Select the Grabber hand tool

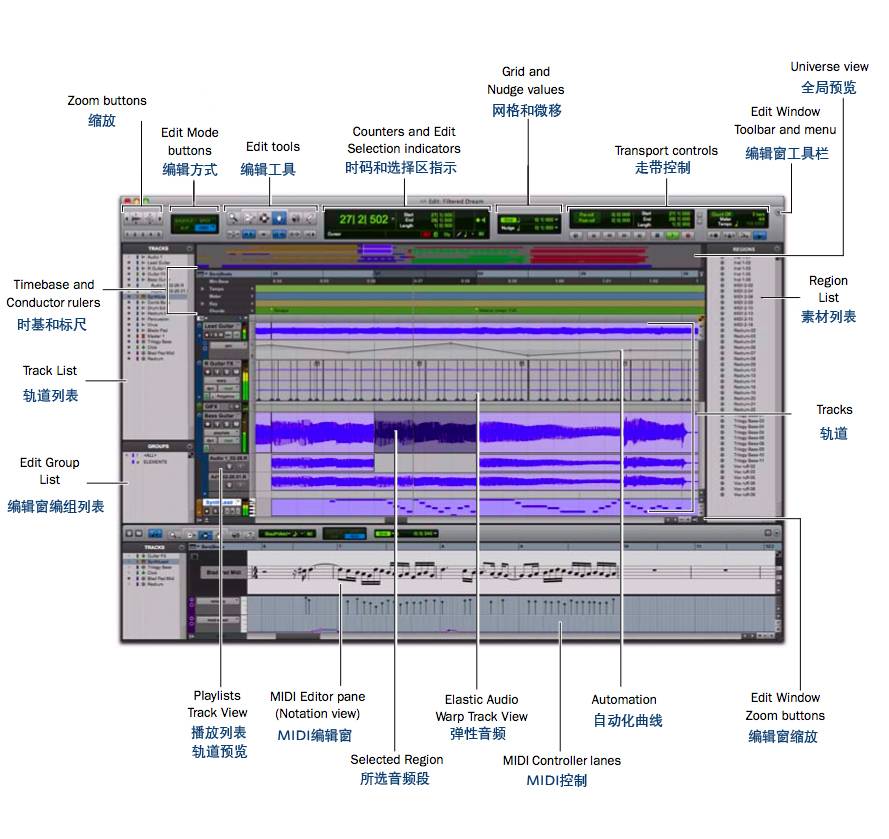[x=280, y=217]
